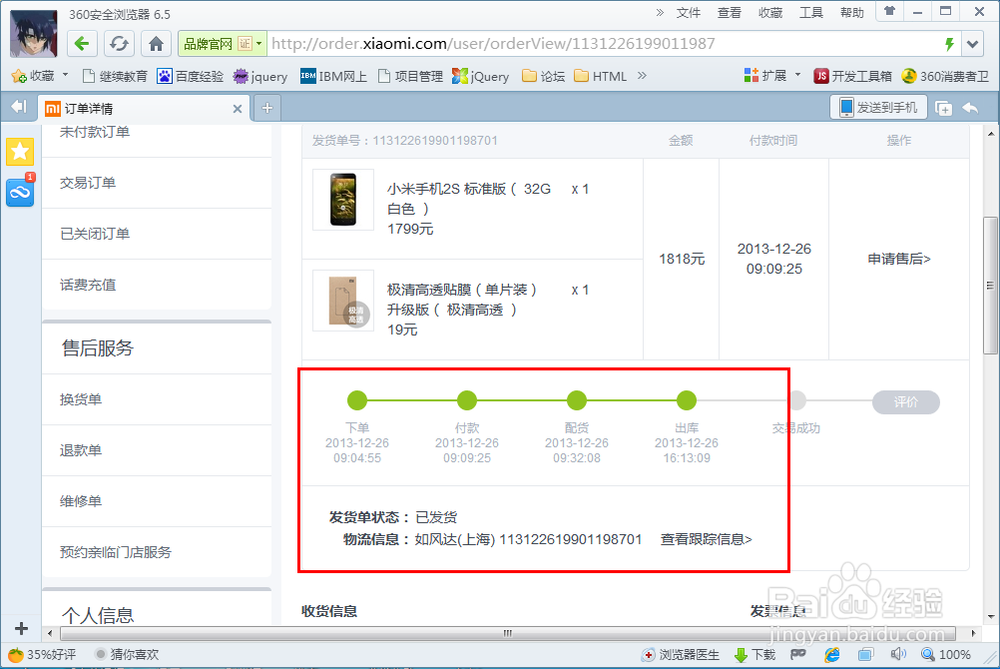The image size is (1000, 669).
Task: Open 退款单 under 售后服务
Action: pyautogui.click(x=81, y=450)
